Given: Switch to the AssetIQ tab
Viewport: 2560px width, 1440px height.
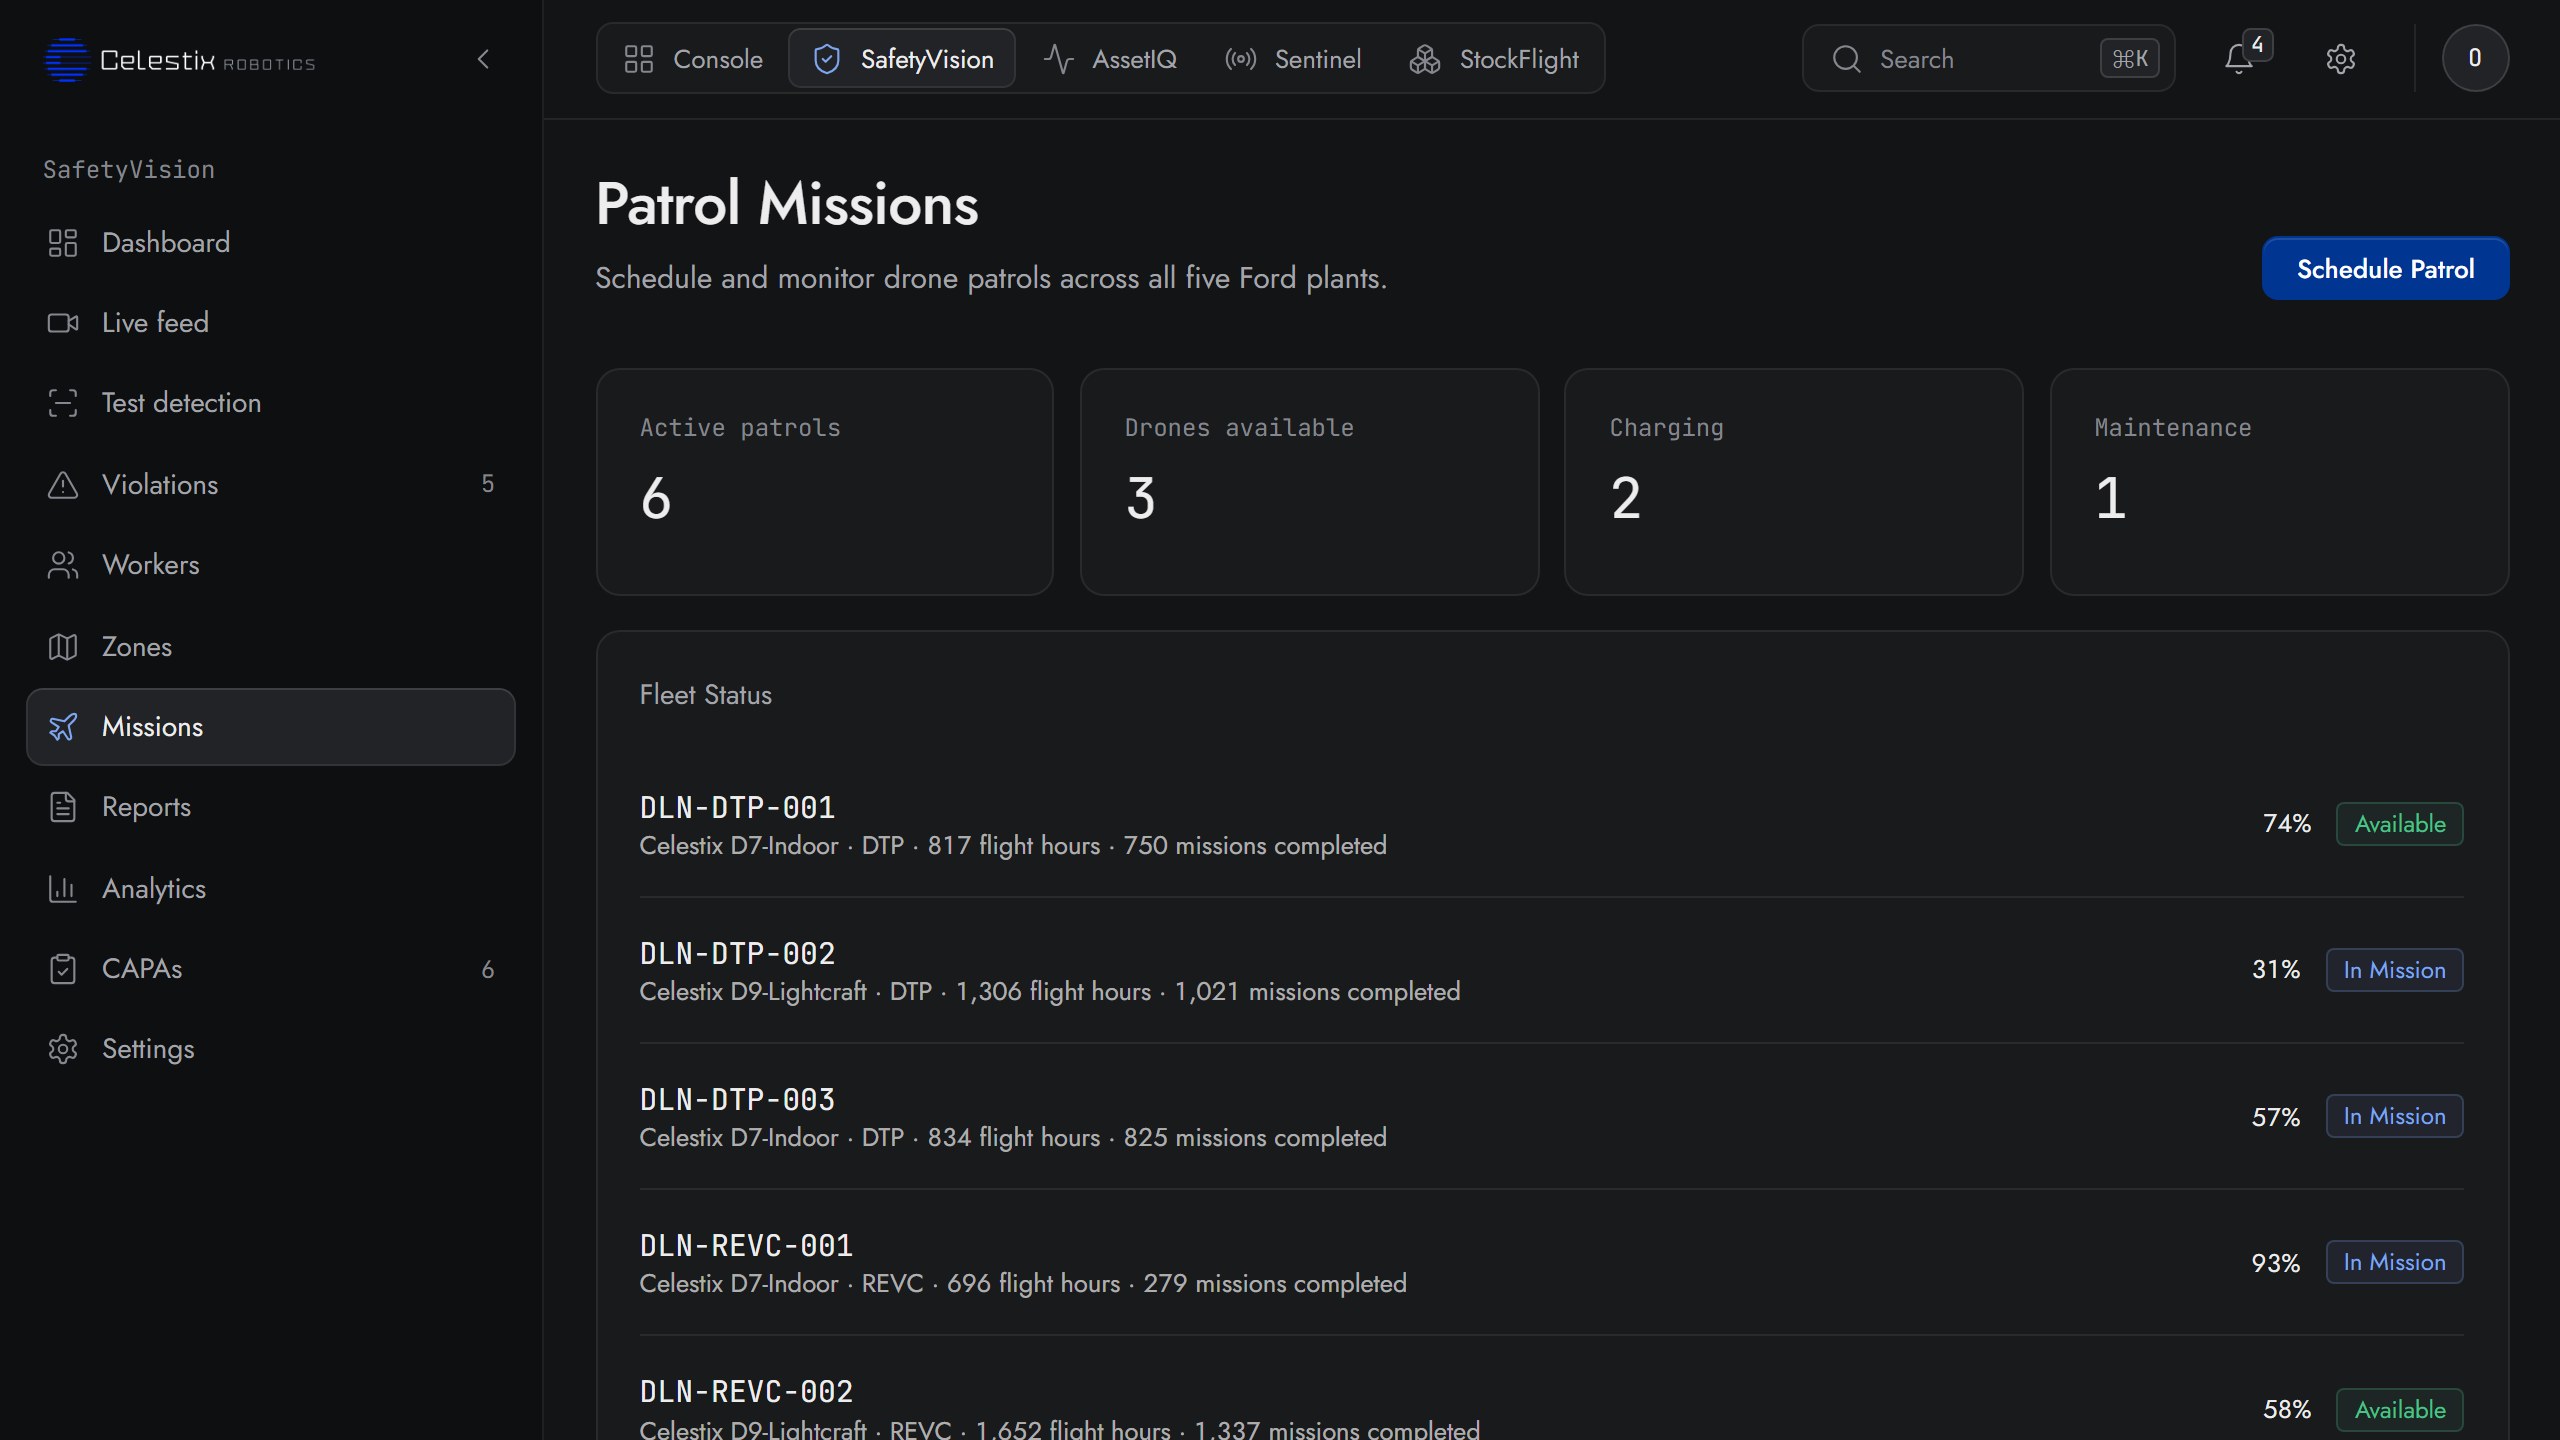Looking at the screenshot, I should pyautogui.click(x=1110, y=59).
